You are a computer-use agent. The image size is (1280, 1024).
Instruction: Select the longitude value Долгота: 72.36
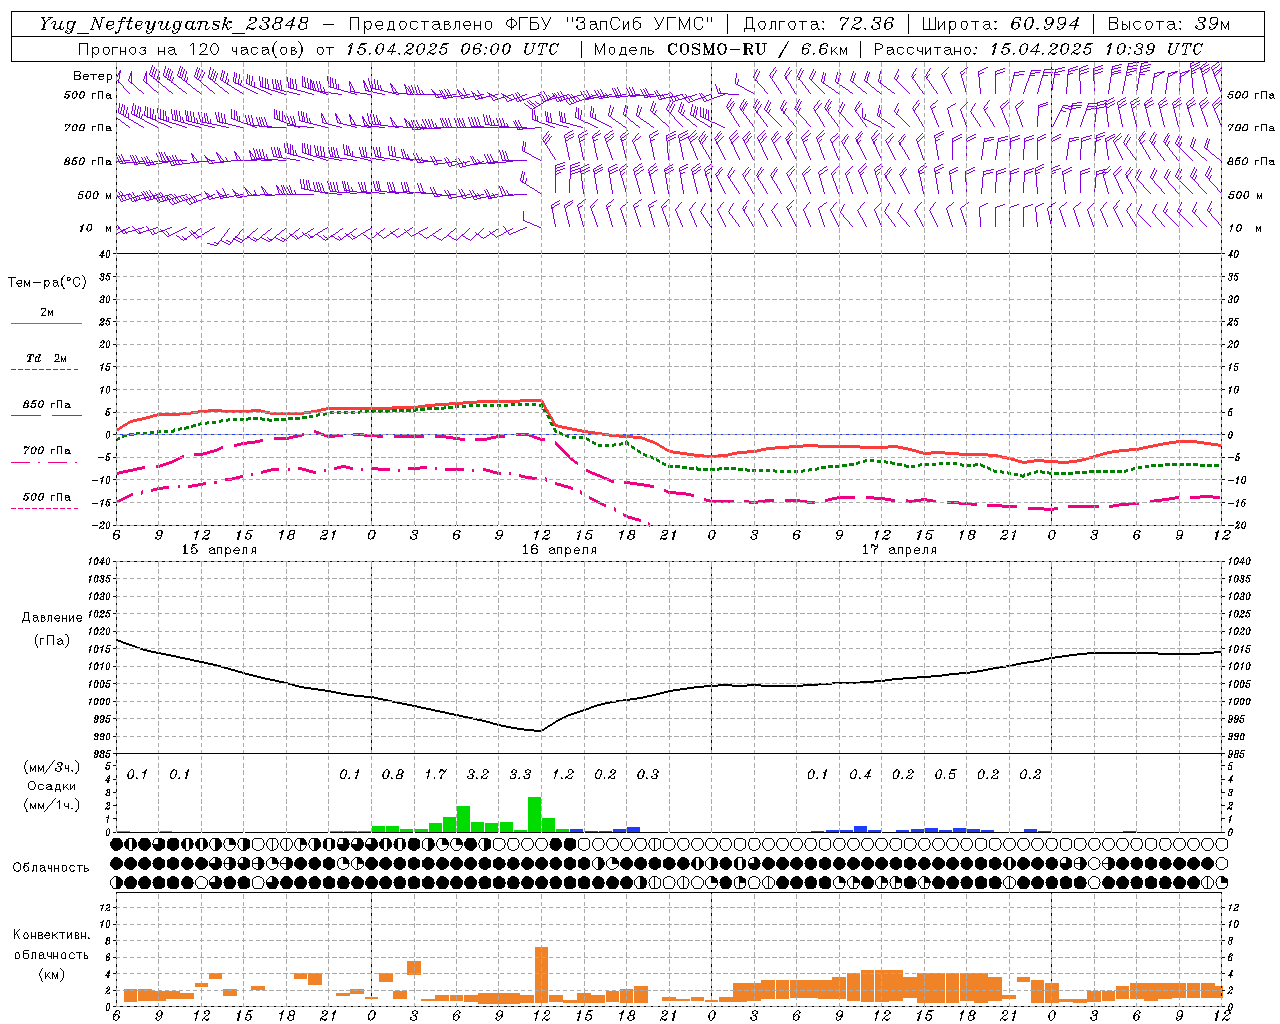pos(818,24)
